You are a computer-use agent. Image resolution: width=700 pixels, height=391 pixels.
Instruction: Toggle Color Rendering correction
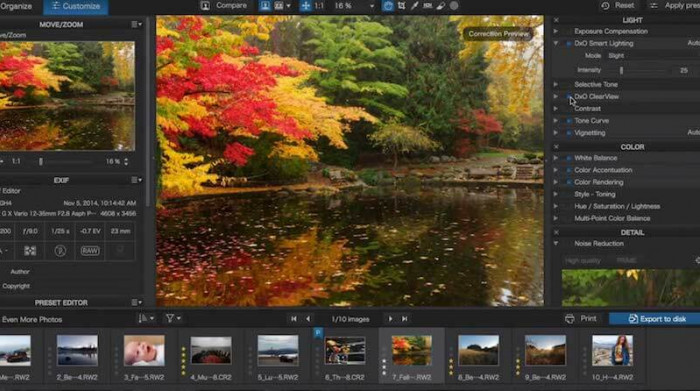point(569,182)
